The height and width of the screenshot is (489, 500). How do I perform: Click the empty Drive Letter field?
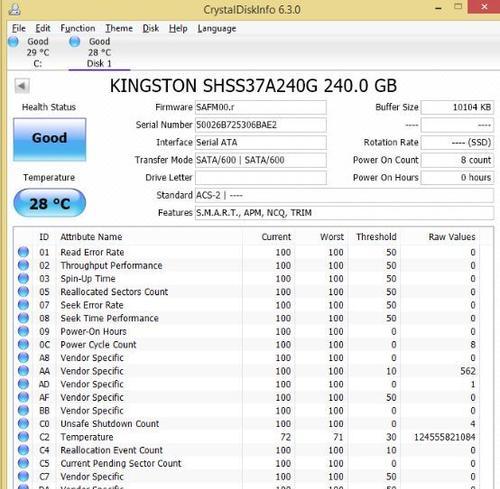pyautogui.click(x=261, y=178)
